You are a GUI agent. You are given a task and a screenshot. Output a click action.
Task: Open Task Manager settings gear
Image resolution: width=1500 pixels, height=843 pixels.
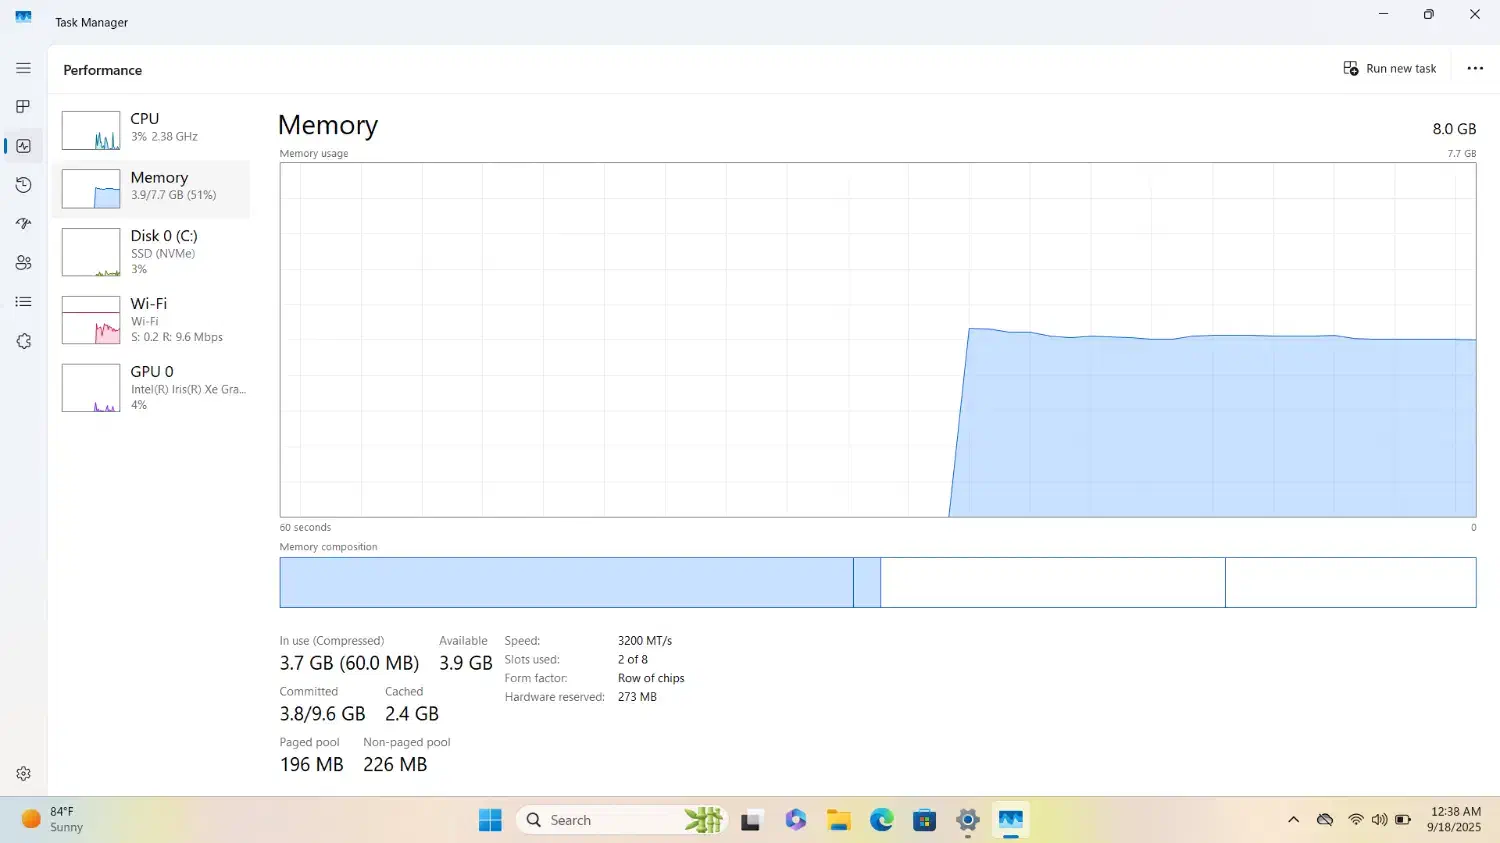(x=23, y=773)
